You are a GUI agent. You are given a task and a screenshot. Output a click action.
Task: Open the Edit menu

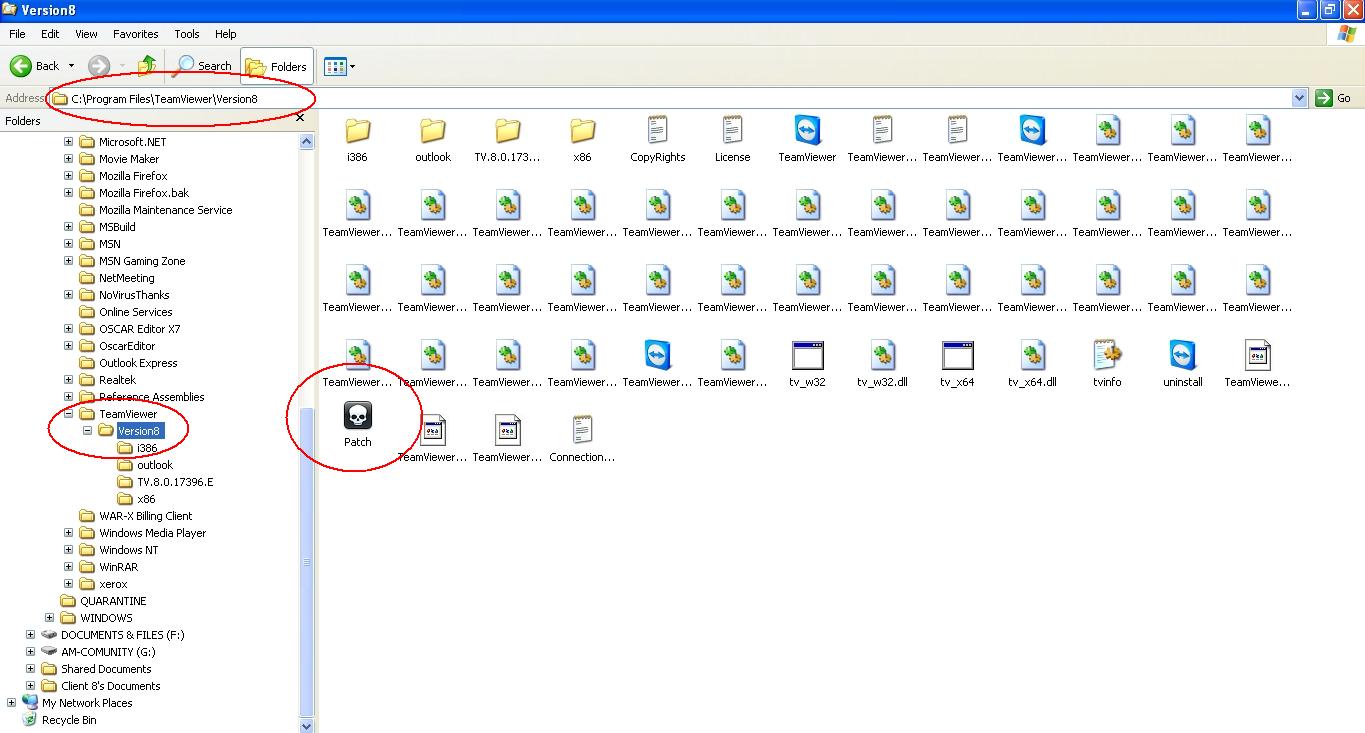[x=50, y=34]
